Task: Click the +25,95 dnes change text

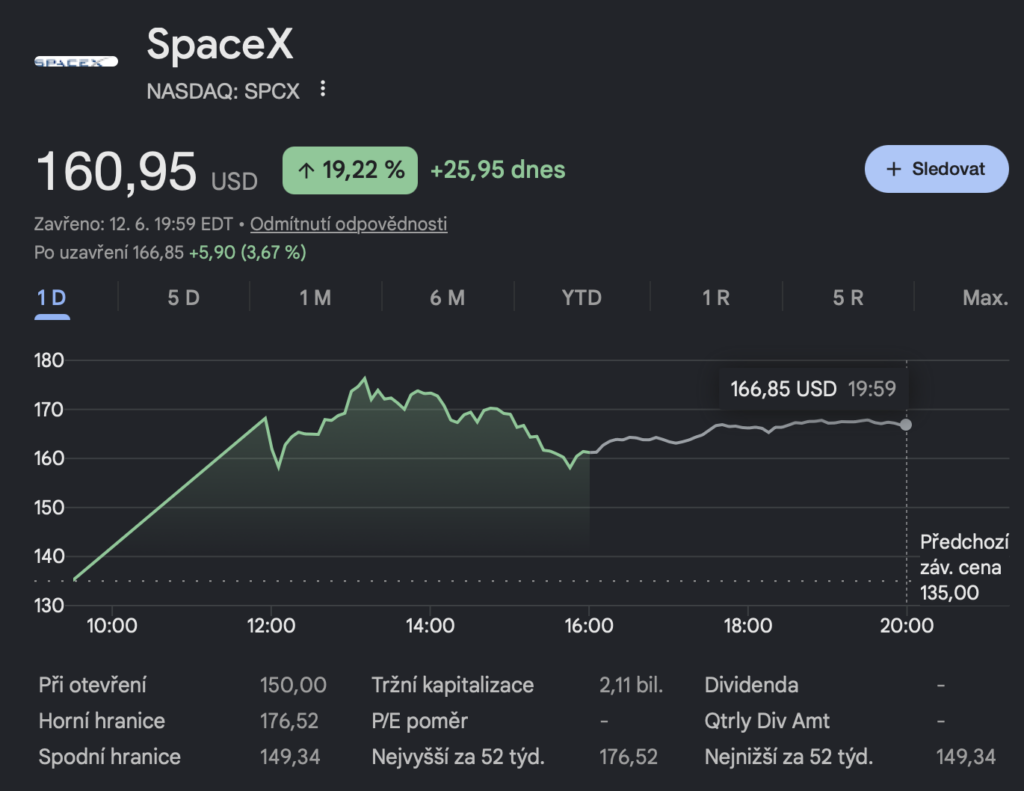Action: pyautogui.click(x=498, y=170)
